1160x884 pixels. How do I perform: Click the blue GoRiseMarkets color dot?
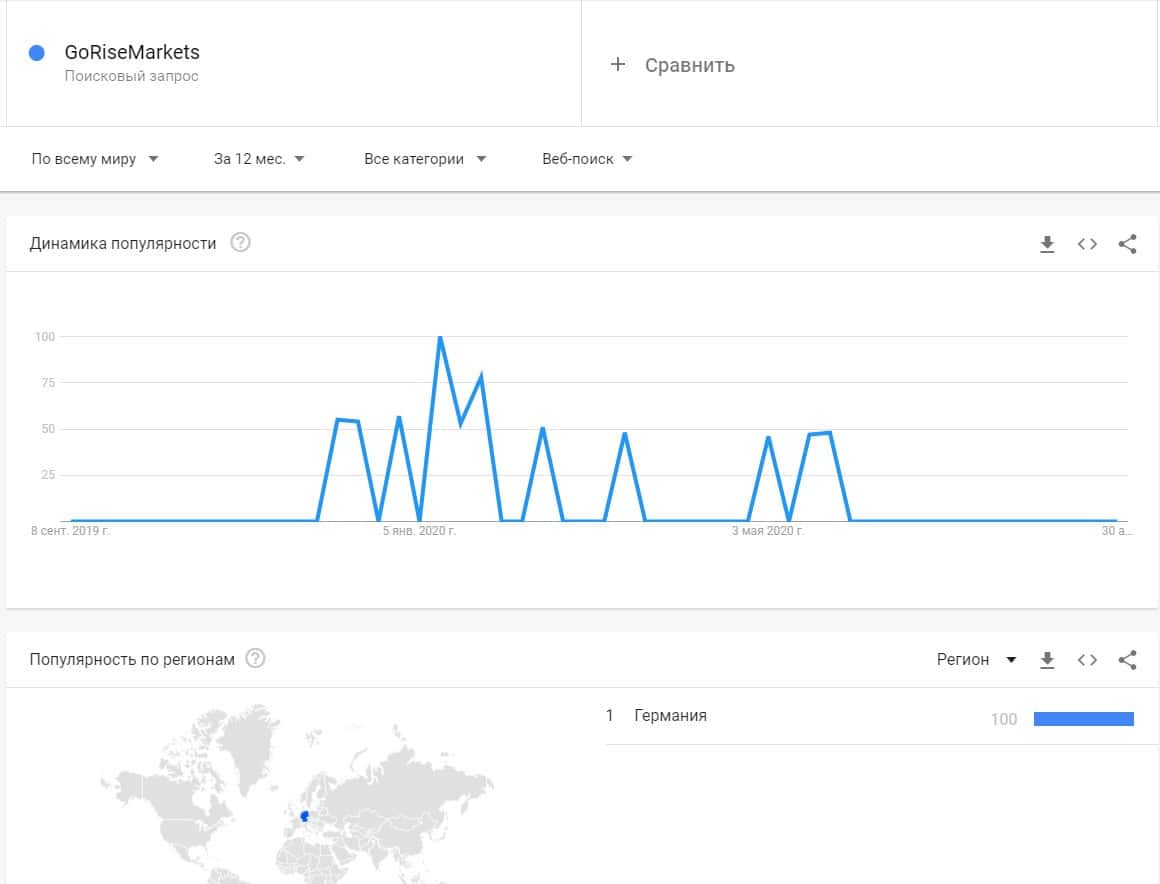[x=37, y=53]
